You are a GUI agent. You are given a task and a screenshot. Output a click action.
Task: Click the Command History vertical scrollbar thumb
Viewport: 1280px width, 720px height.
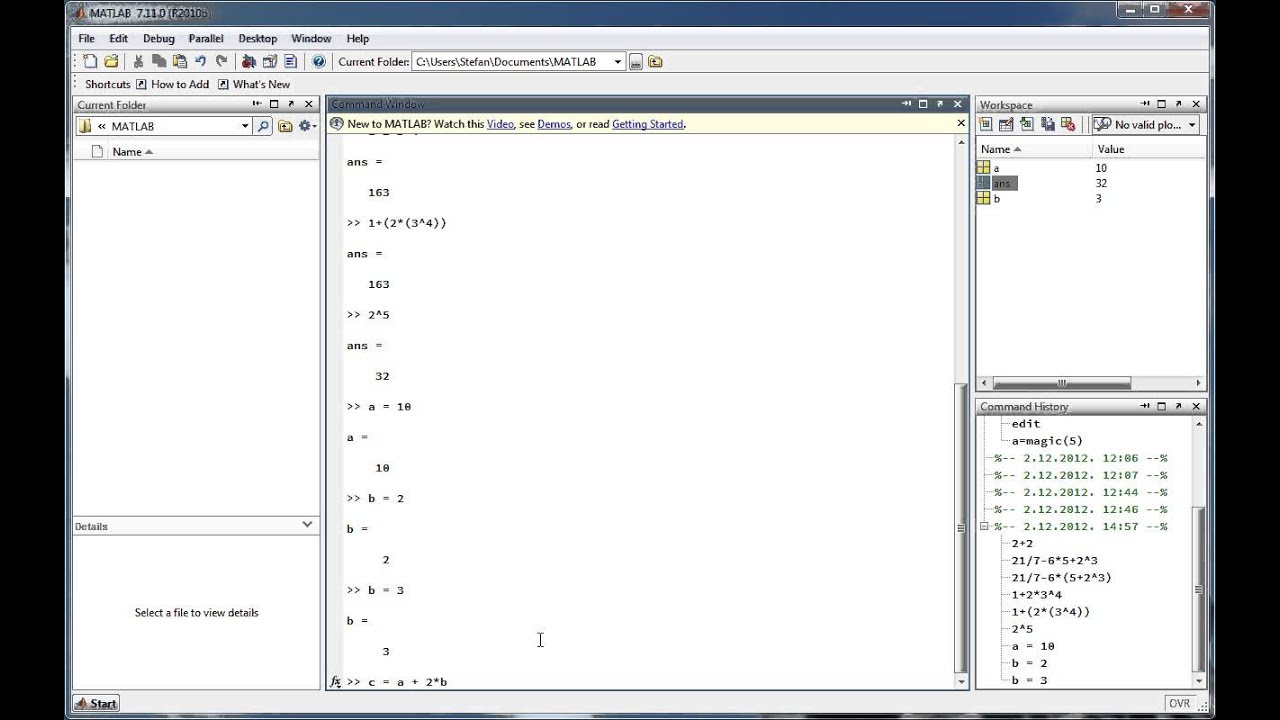pos(1199,590)
